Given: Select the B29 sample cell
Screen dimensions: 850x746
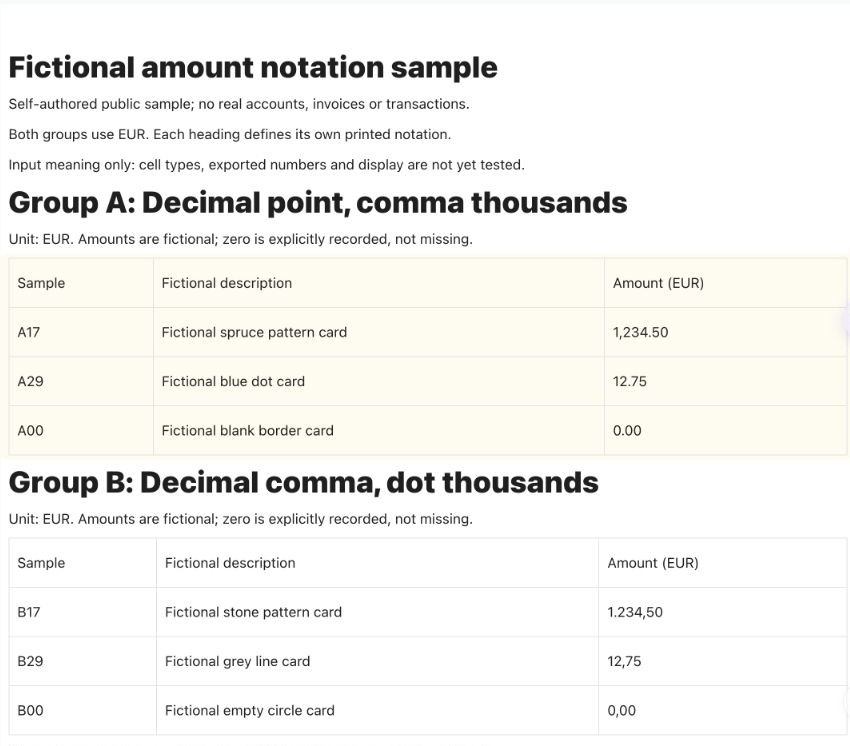Looking at the screenshot, I should point(82,661).
